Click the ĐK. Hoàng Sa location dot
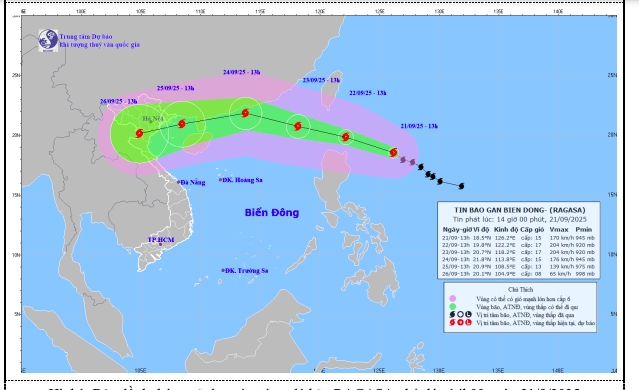639x390 pixels. [x=220, y=180]
